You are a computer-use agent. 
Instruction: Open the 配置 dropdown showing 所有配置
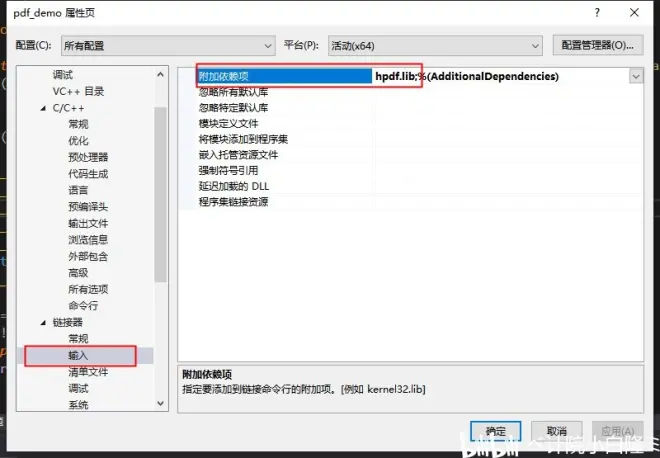(x=168, y=45)
